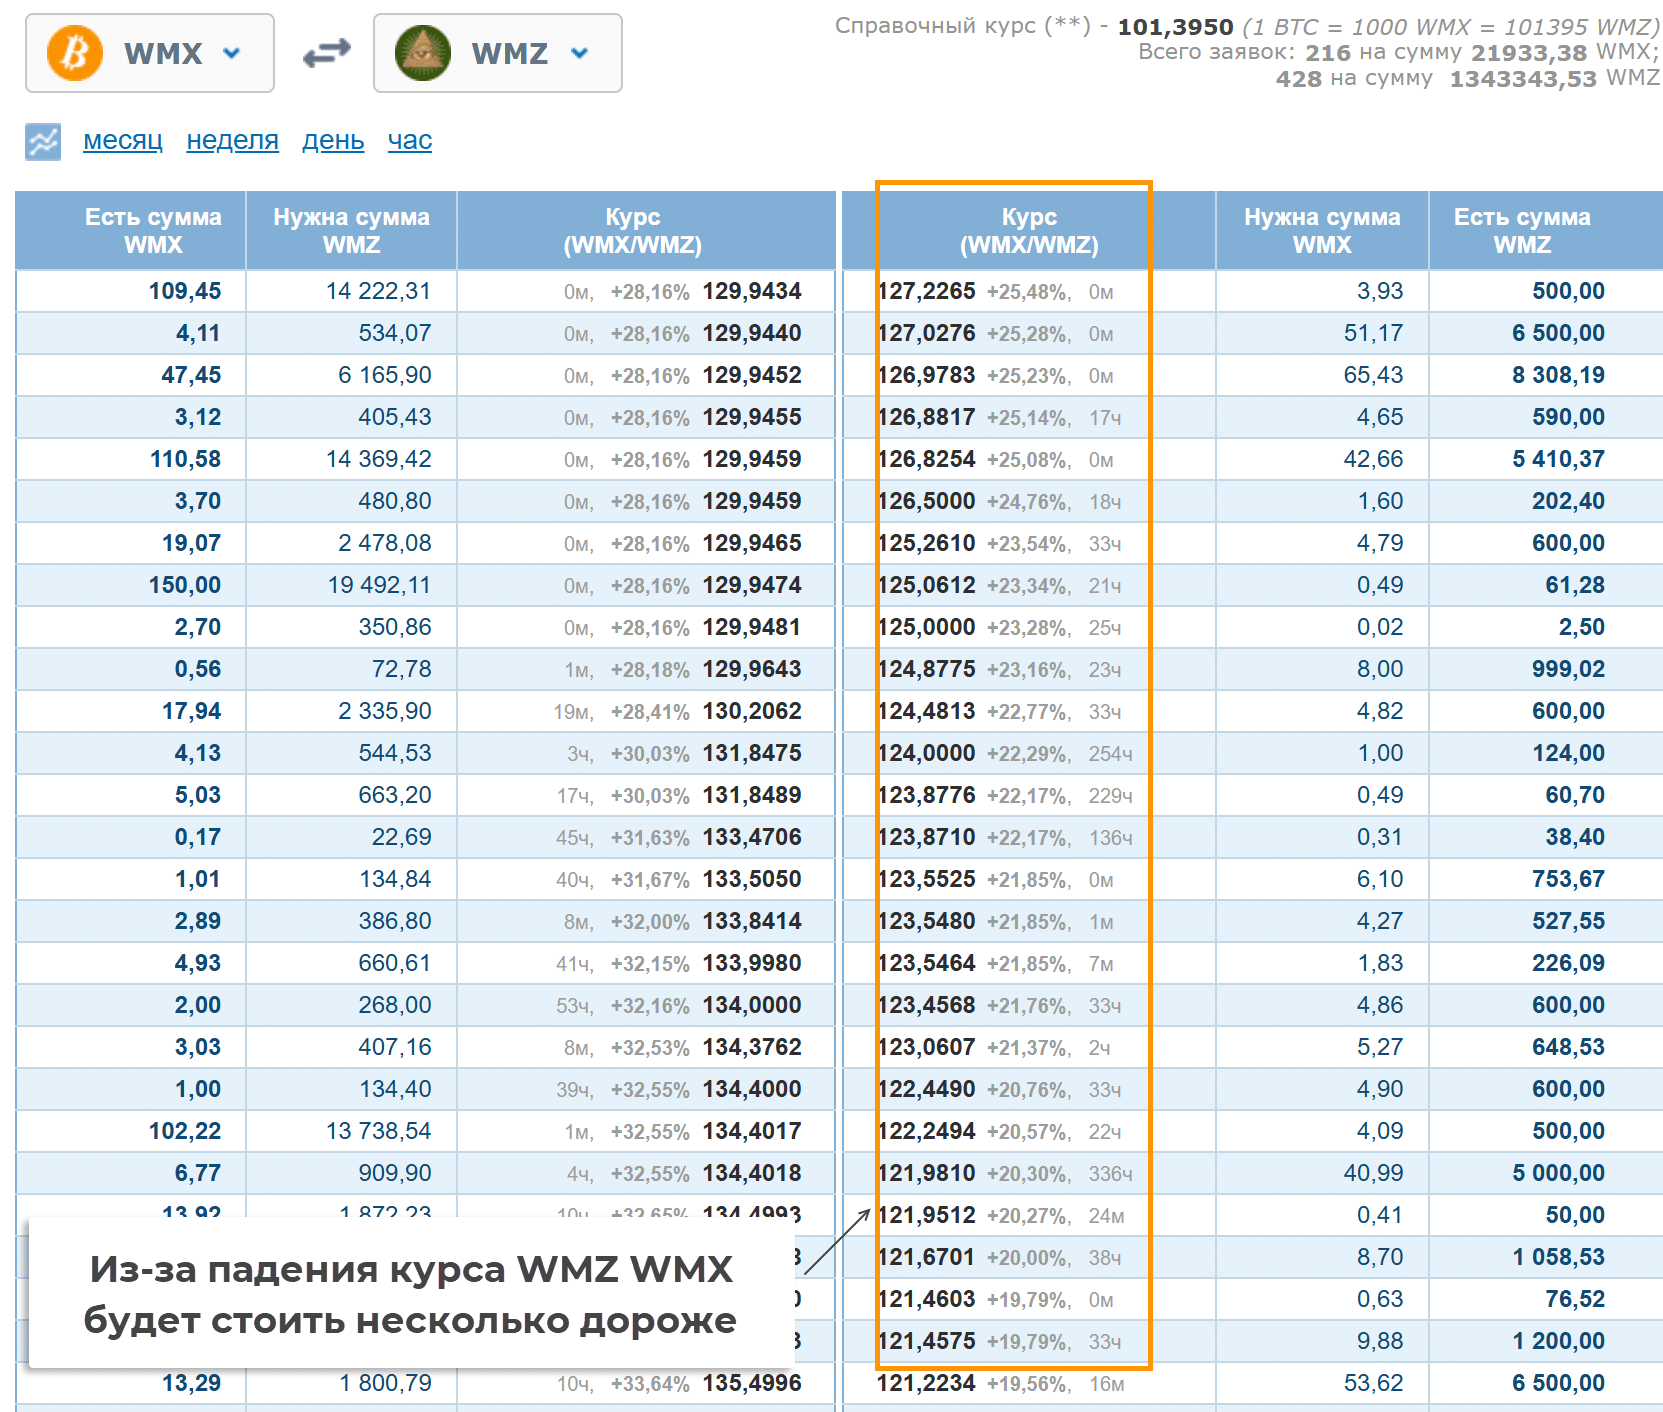Swap currencies with the arrows icon
1663x1412 pixels.
[326, 53]
